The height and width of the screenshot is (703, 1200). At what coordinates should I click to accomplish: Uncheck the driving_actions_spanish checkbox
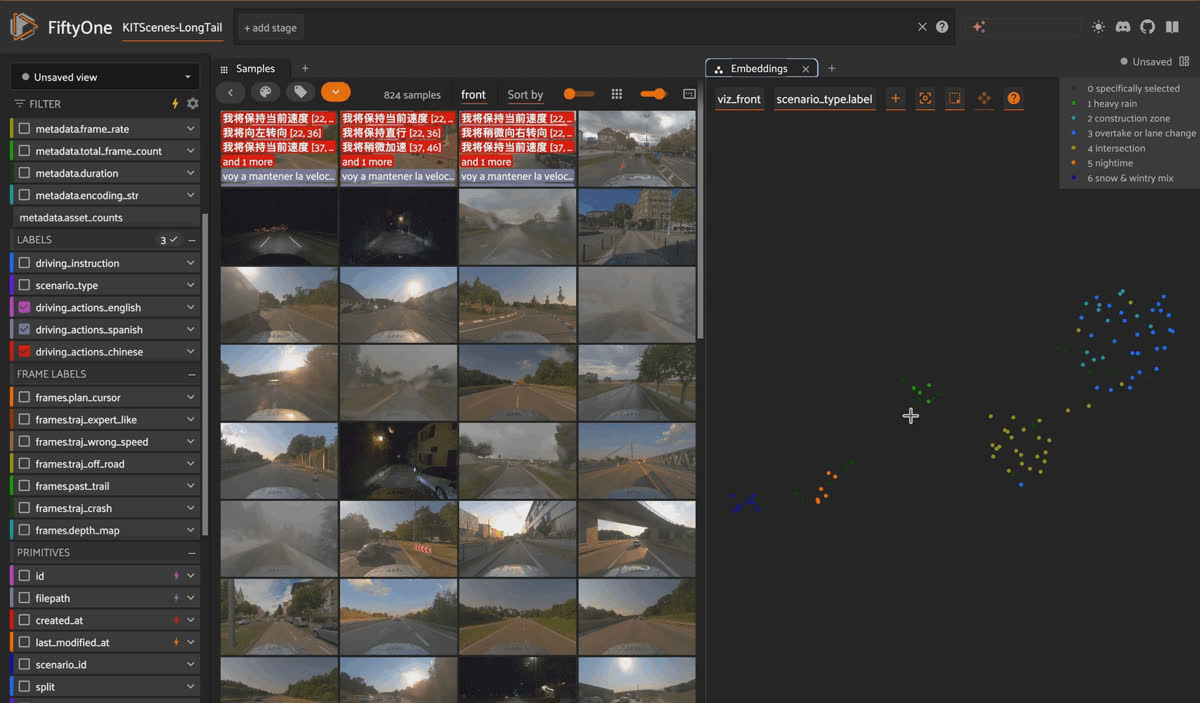click(25, 329)
